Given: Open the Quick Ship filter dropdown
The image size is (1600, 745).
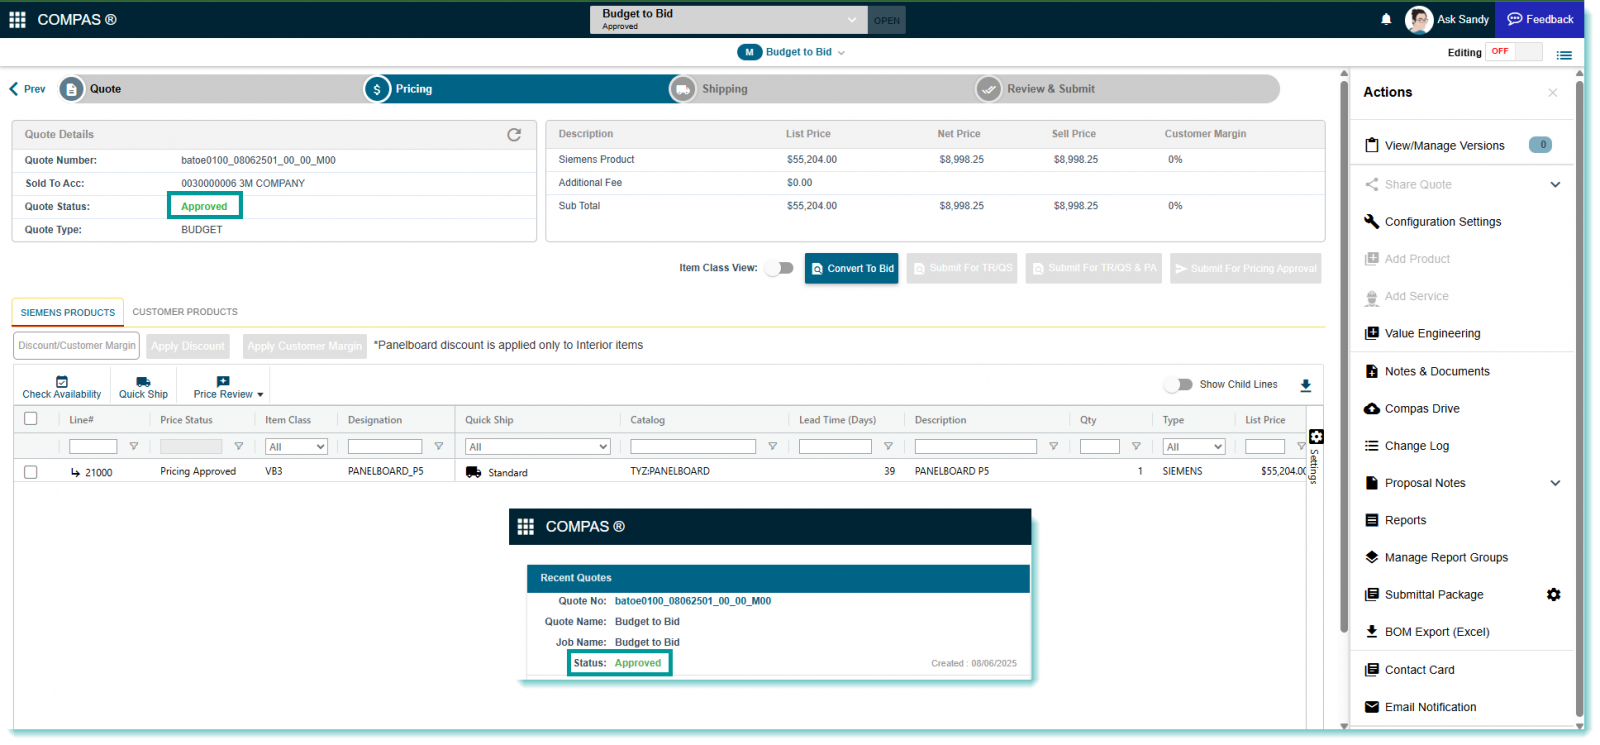Looking at the screenshot, I should (538, 447).
